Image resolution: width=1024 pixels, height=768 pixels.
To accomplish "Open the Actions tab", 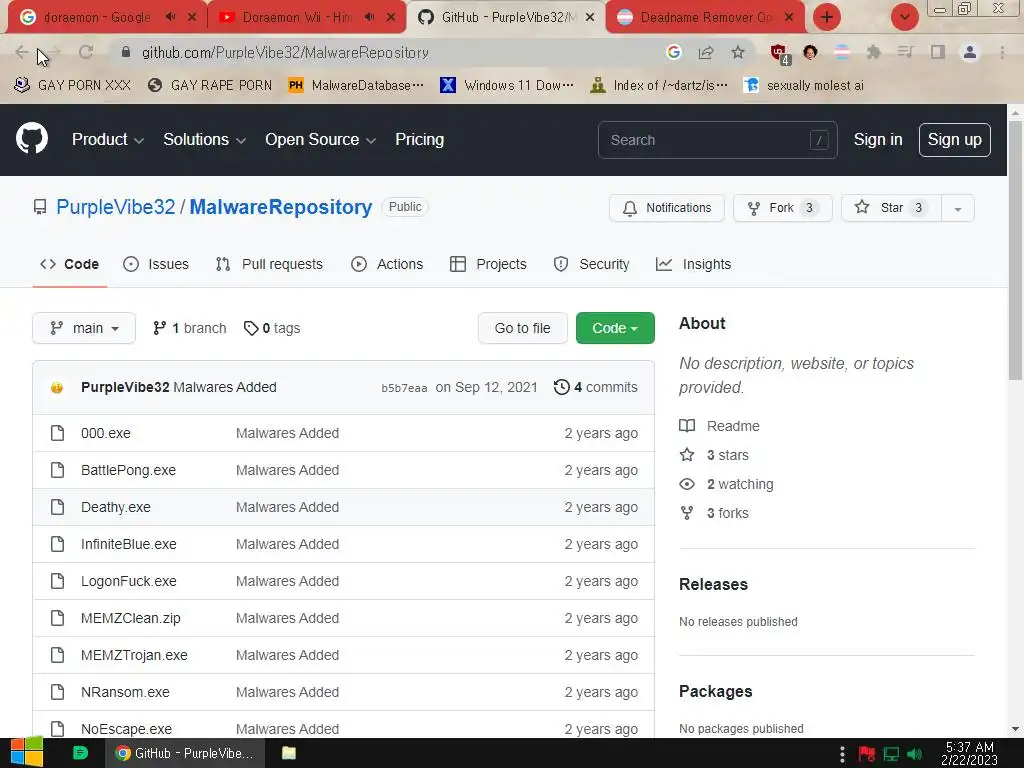I will pyautogui.click(x=387, y=264).
